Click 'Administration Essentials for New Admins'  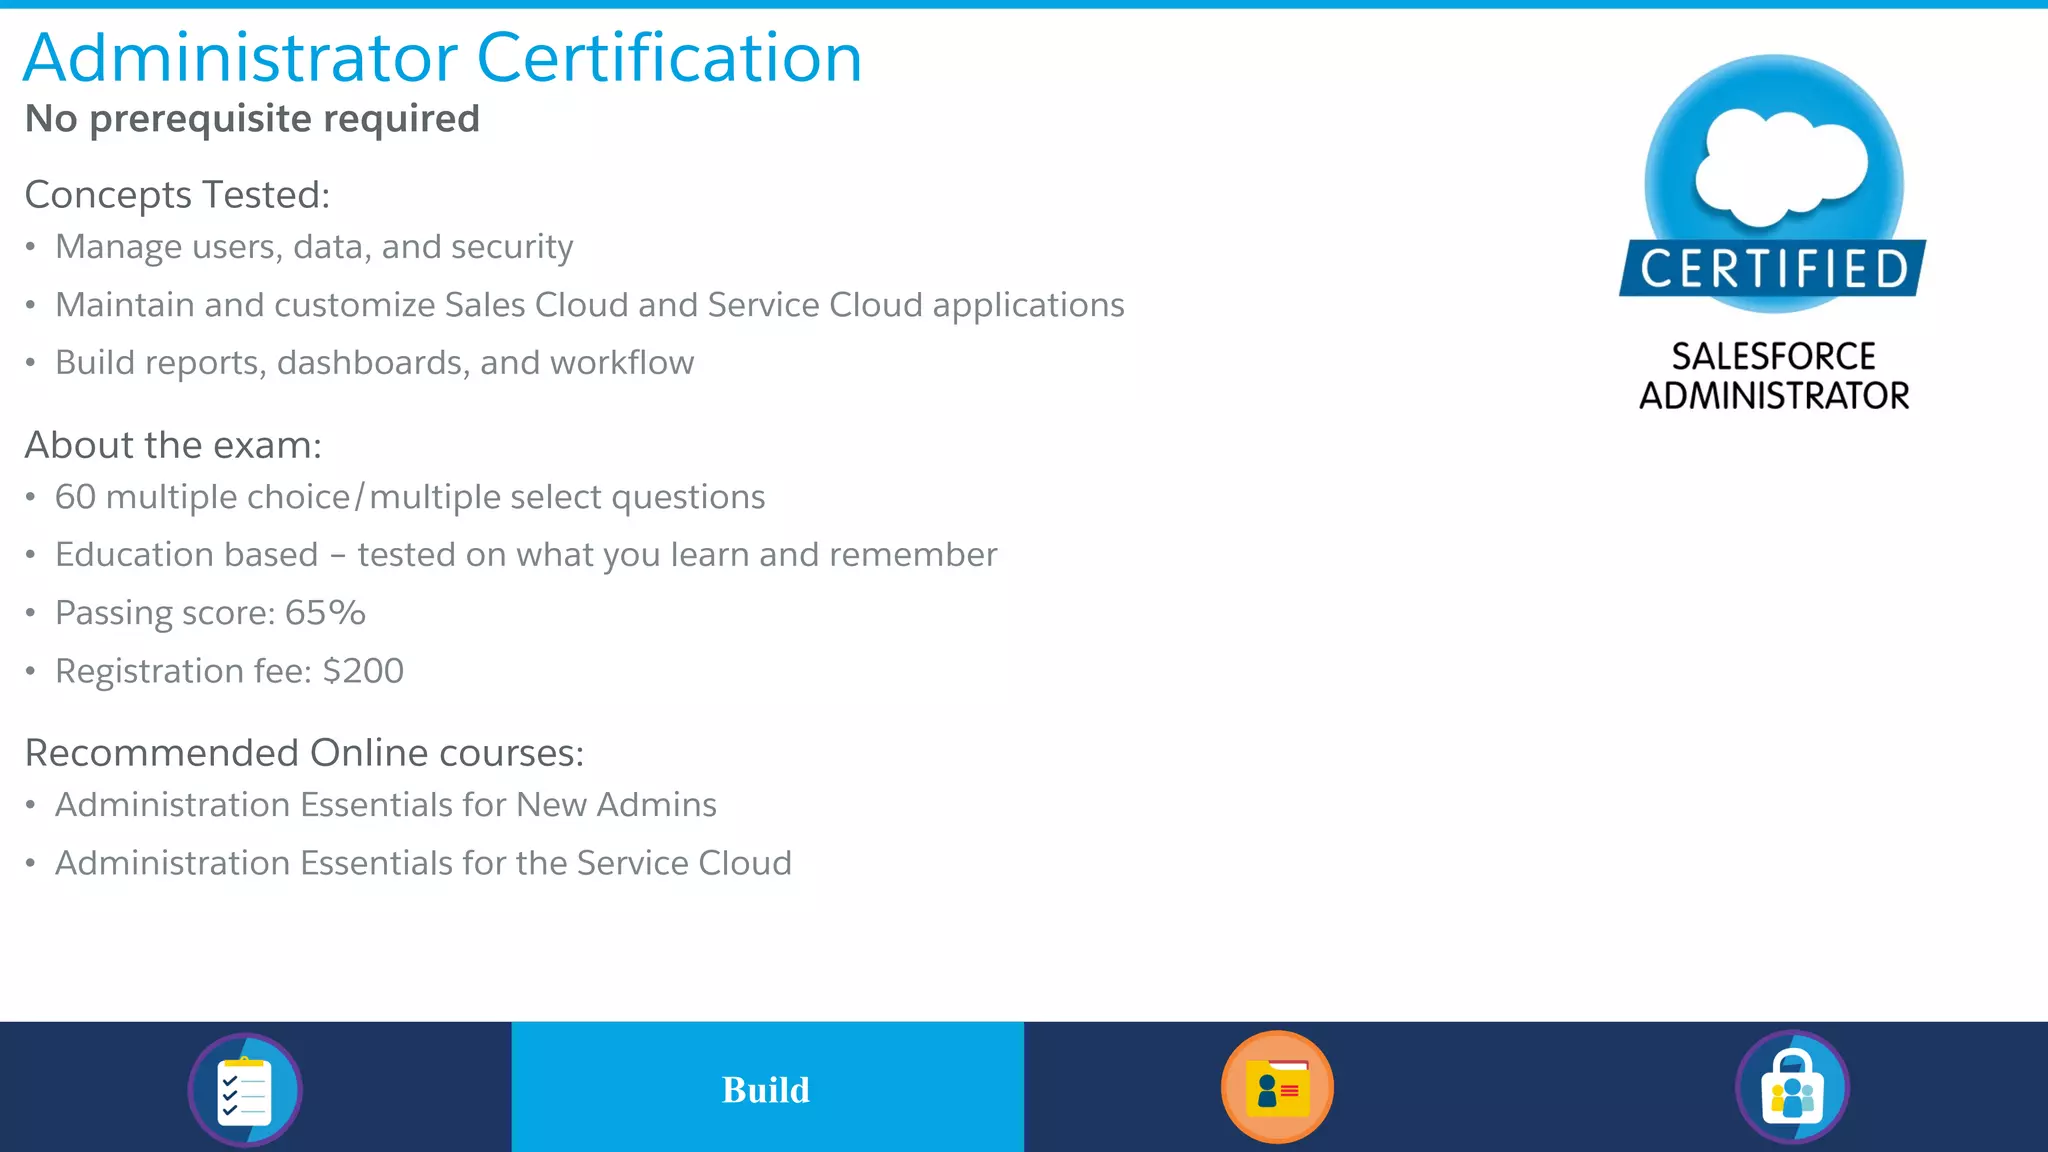tap(386, 805)
